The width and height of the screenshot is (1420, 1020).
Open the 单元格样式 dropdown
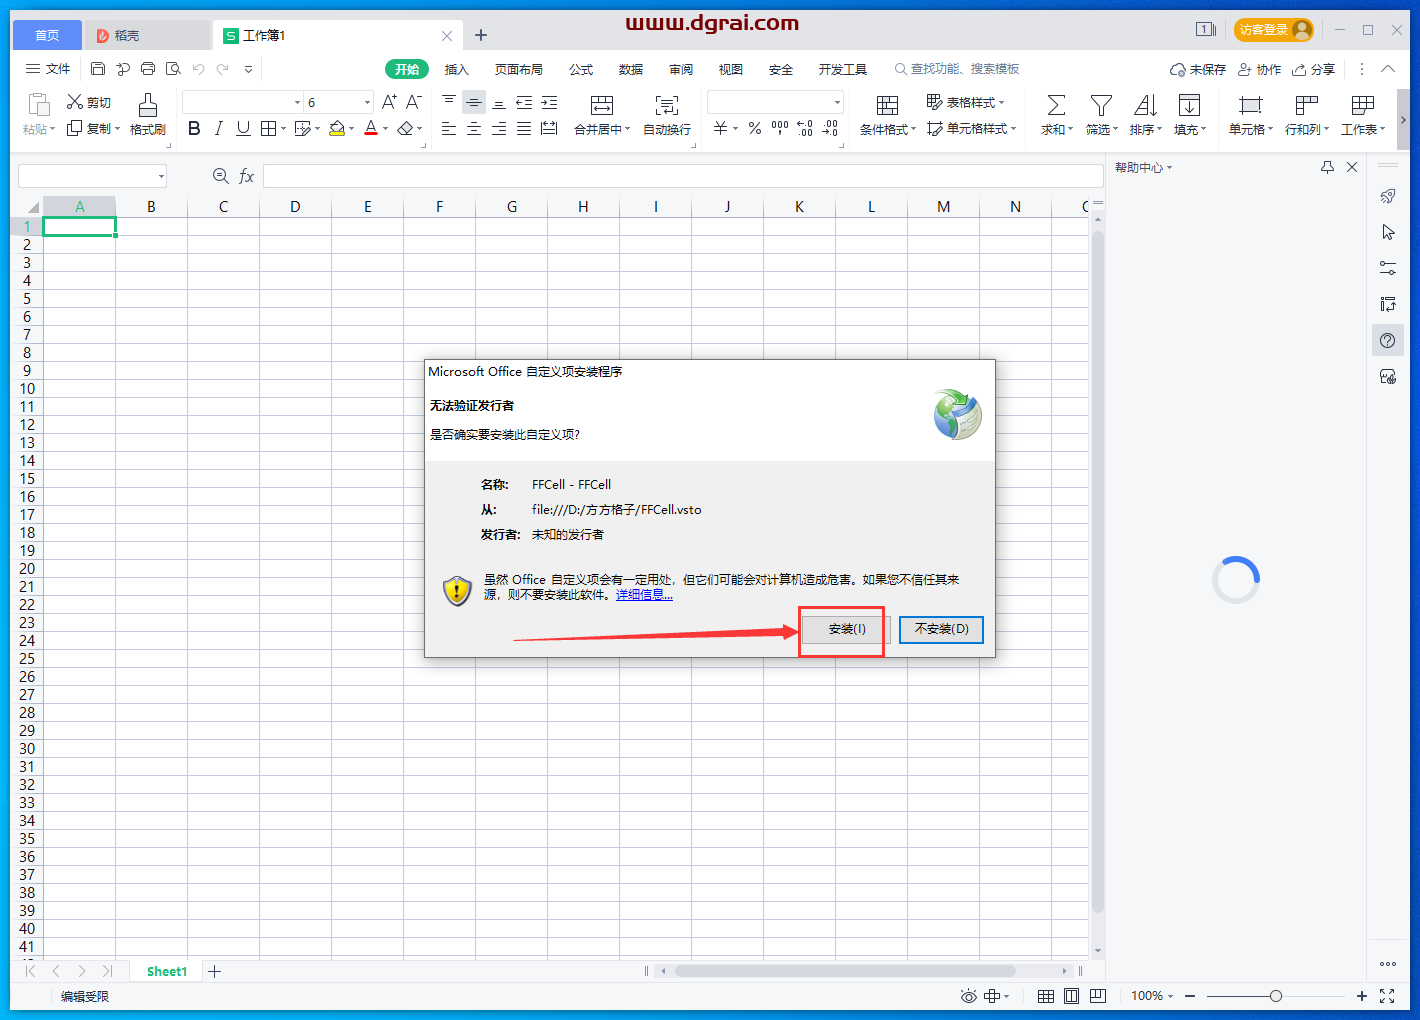pyautogui.click(x=971, y=128)
